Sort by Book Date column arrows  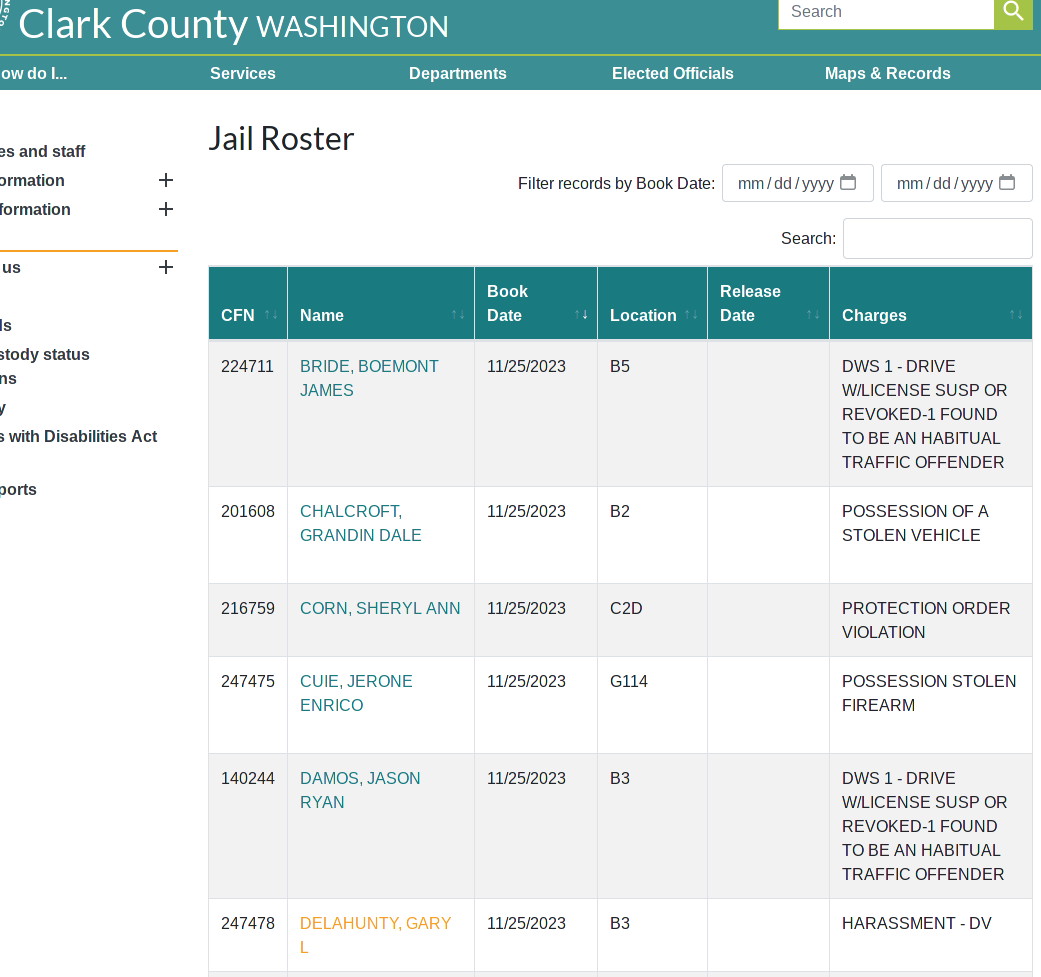[x=581, y=315]
